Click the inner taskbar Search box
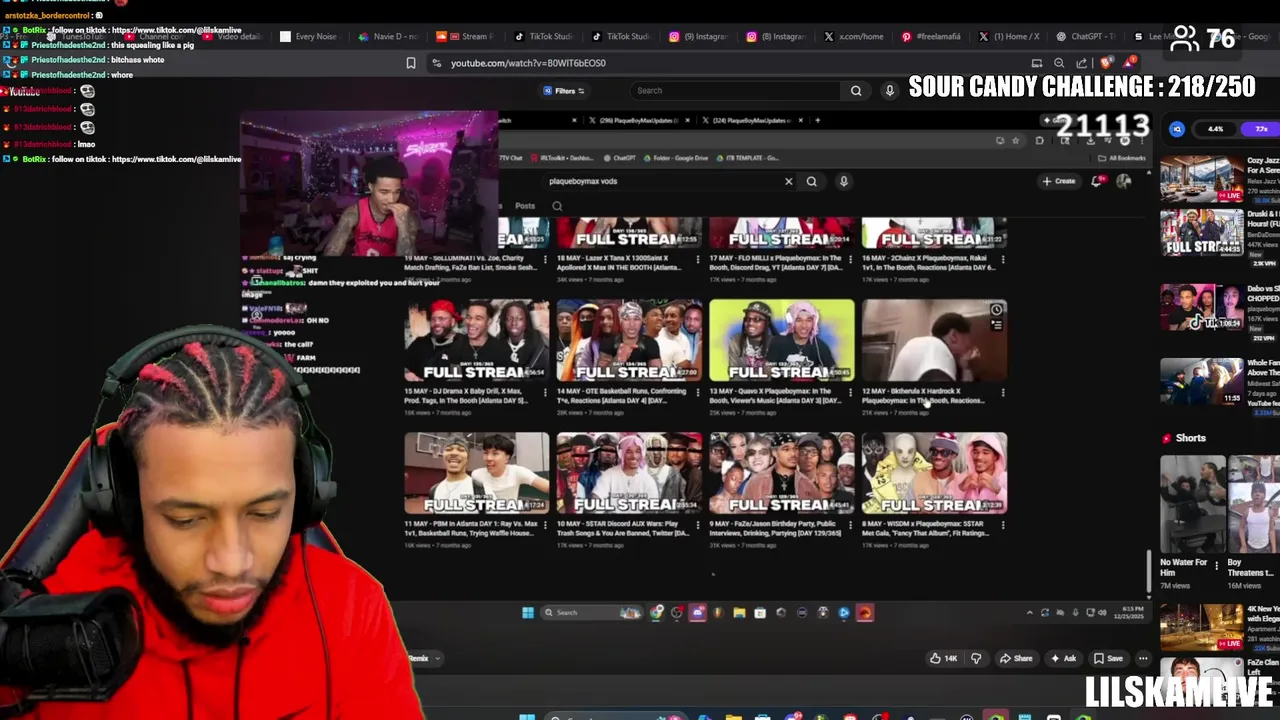Viewport: 1280px width, 720px height. click(592, 613)
